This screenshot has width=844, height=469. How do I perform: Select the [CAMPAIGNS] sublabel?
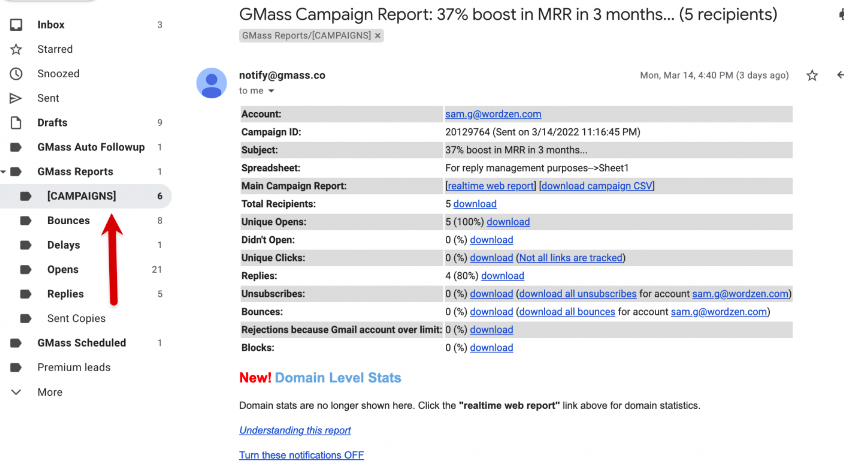point(81,196)
